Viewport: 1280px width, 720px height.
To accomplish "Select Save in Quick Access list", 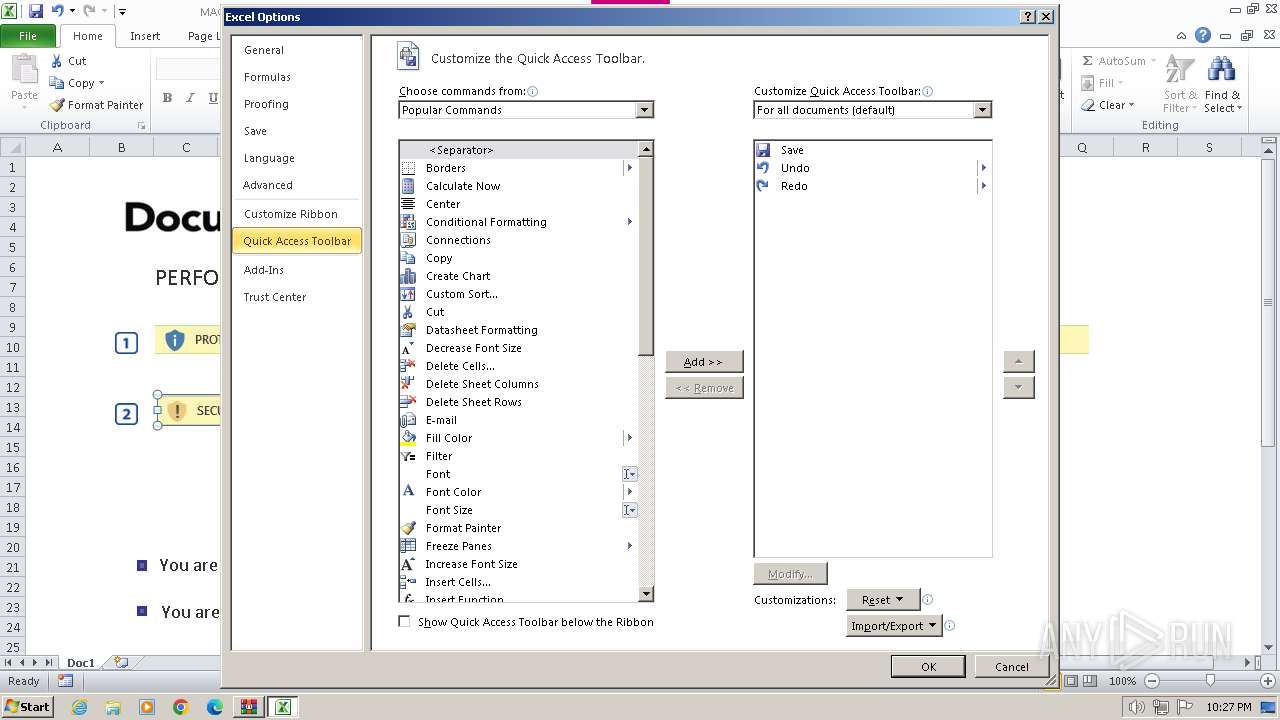I will click(x=872, y=150).
